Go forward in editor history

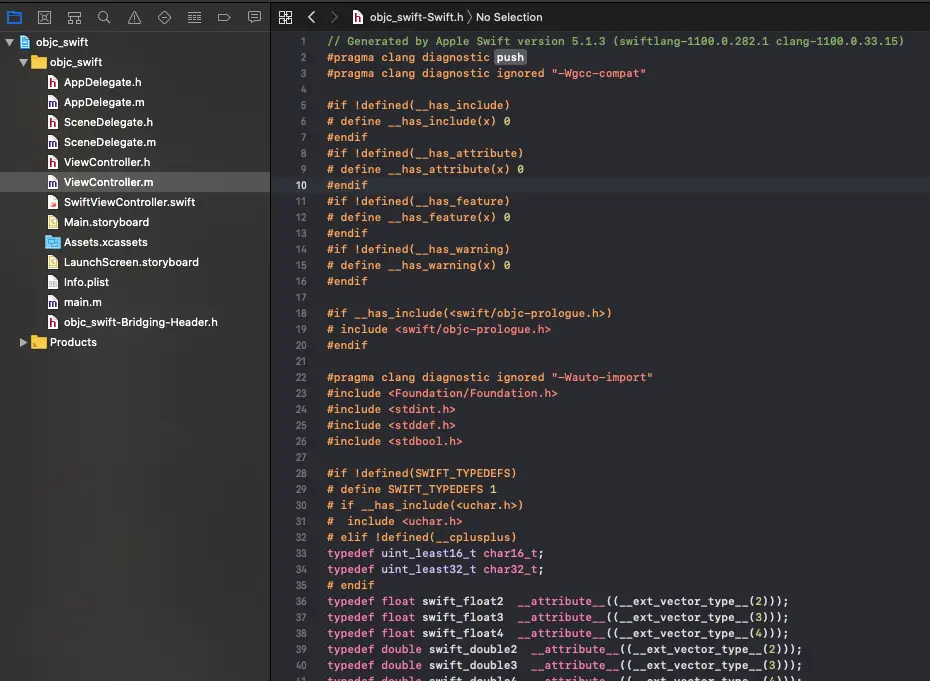coord(335,17)
